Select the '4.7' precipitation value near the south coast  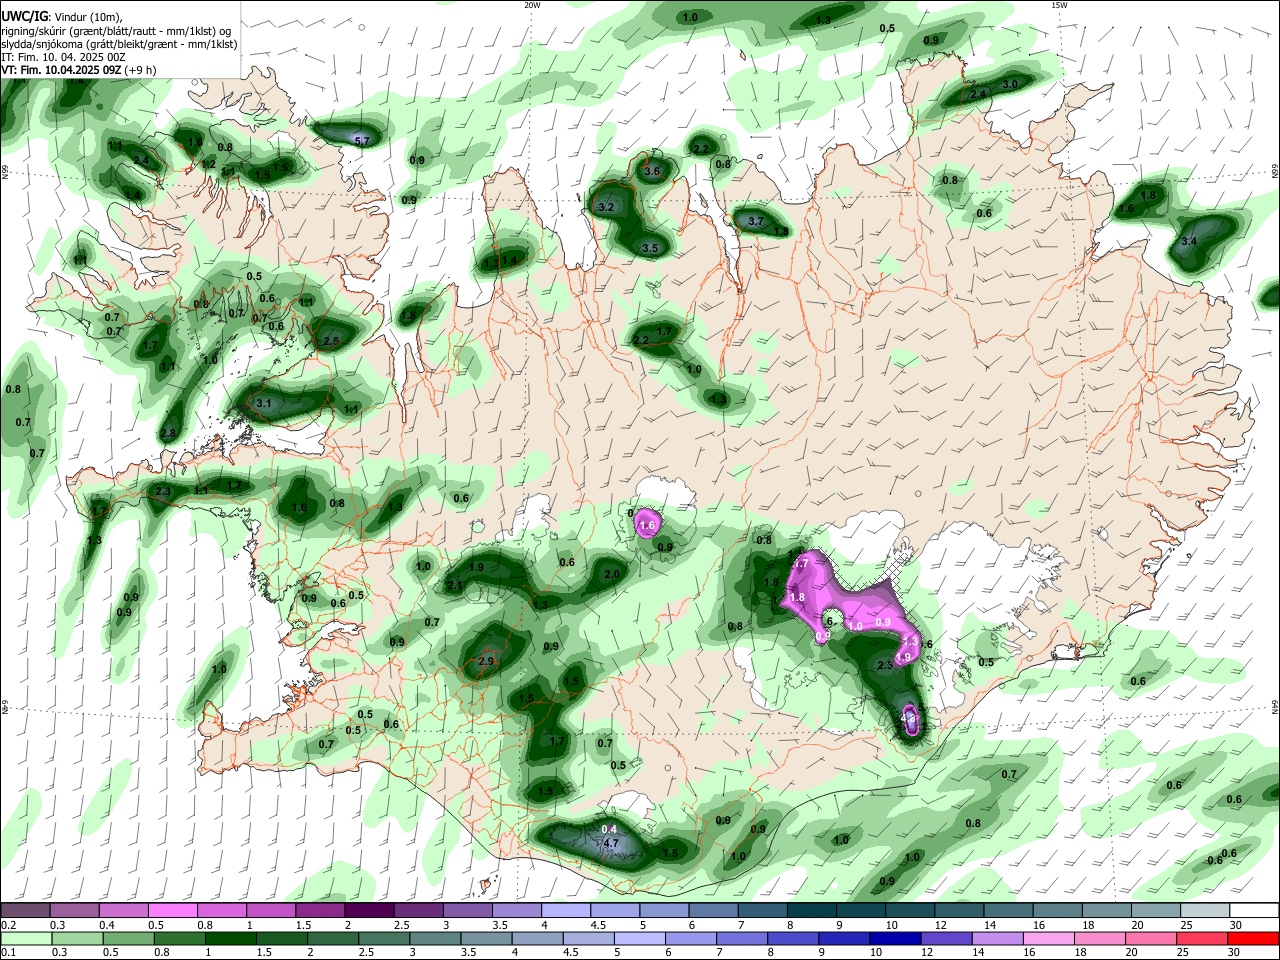click(x=610, y=843)
